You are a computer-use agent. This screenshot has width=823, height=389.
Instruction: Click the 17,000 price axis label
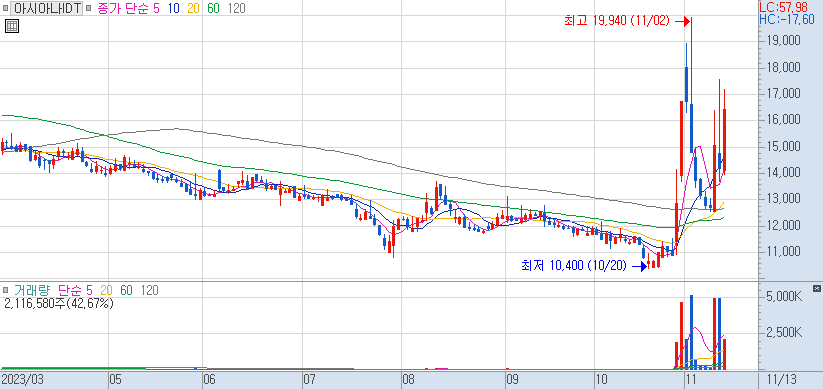coord(783,94)
